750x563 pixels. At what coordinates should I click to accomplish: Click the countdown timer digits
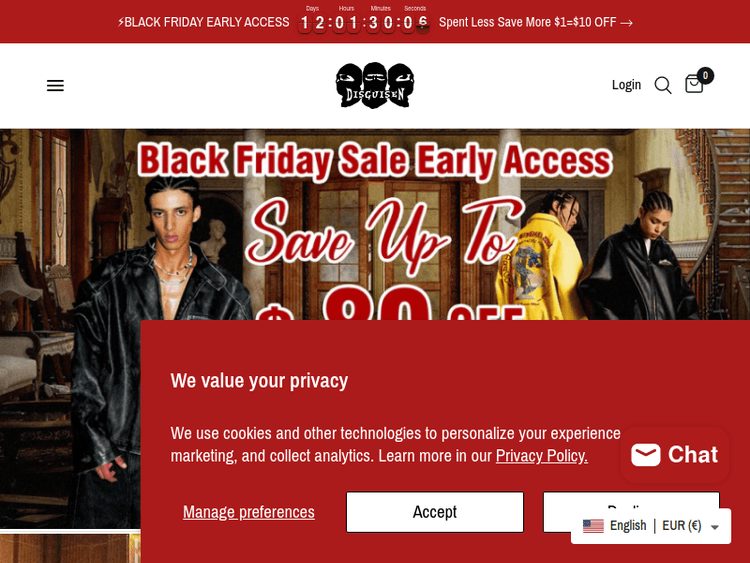point(364,22)
